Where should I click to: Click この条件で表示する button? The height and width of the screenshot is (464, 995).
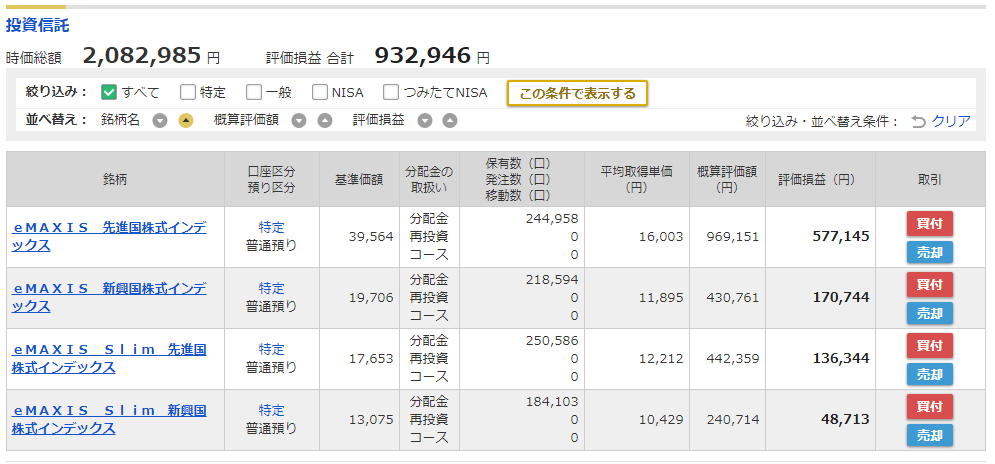coord(577,93)
